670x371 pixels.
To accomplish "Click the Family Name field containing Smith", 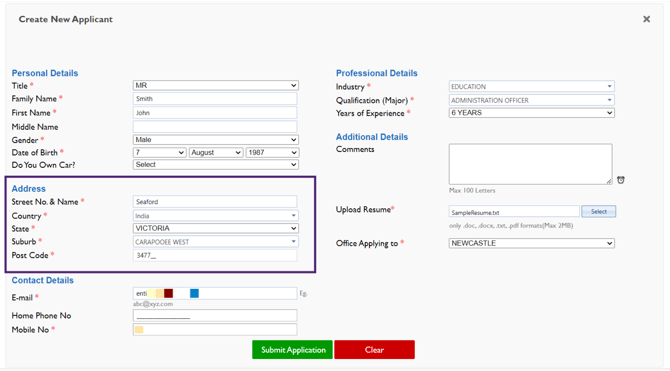I will pyautogui.click(x=215, y=99).
